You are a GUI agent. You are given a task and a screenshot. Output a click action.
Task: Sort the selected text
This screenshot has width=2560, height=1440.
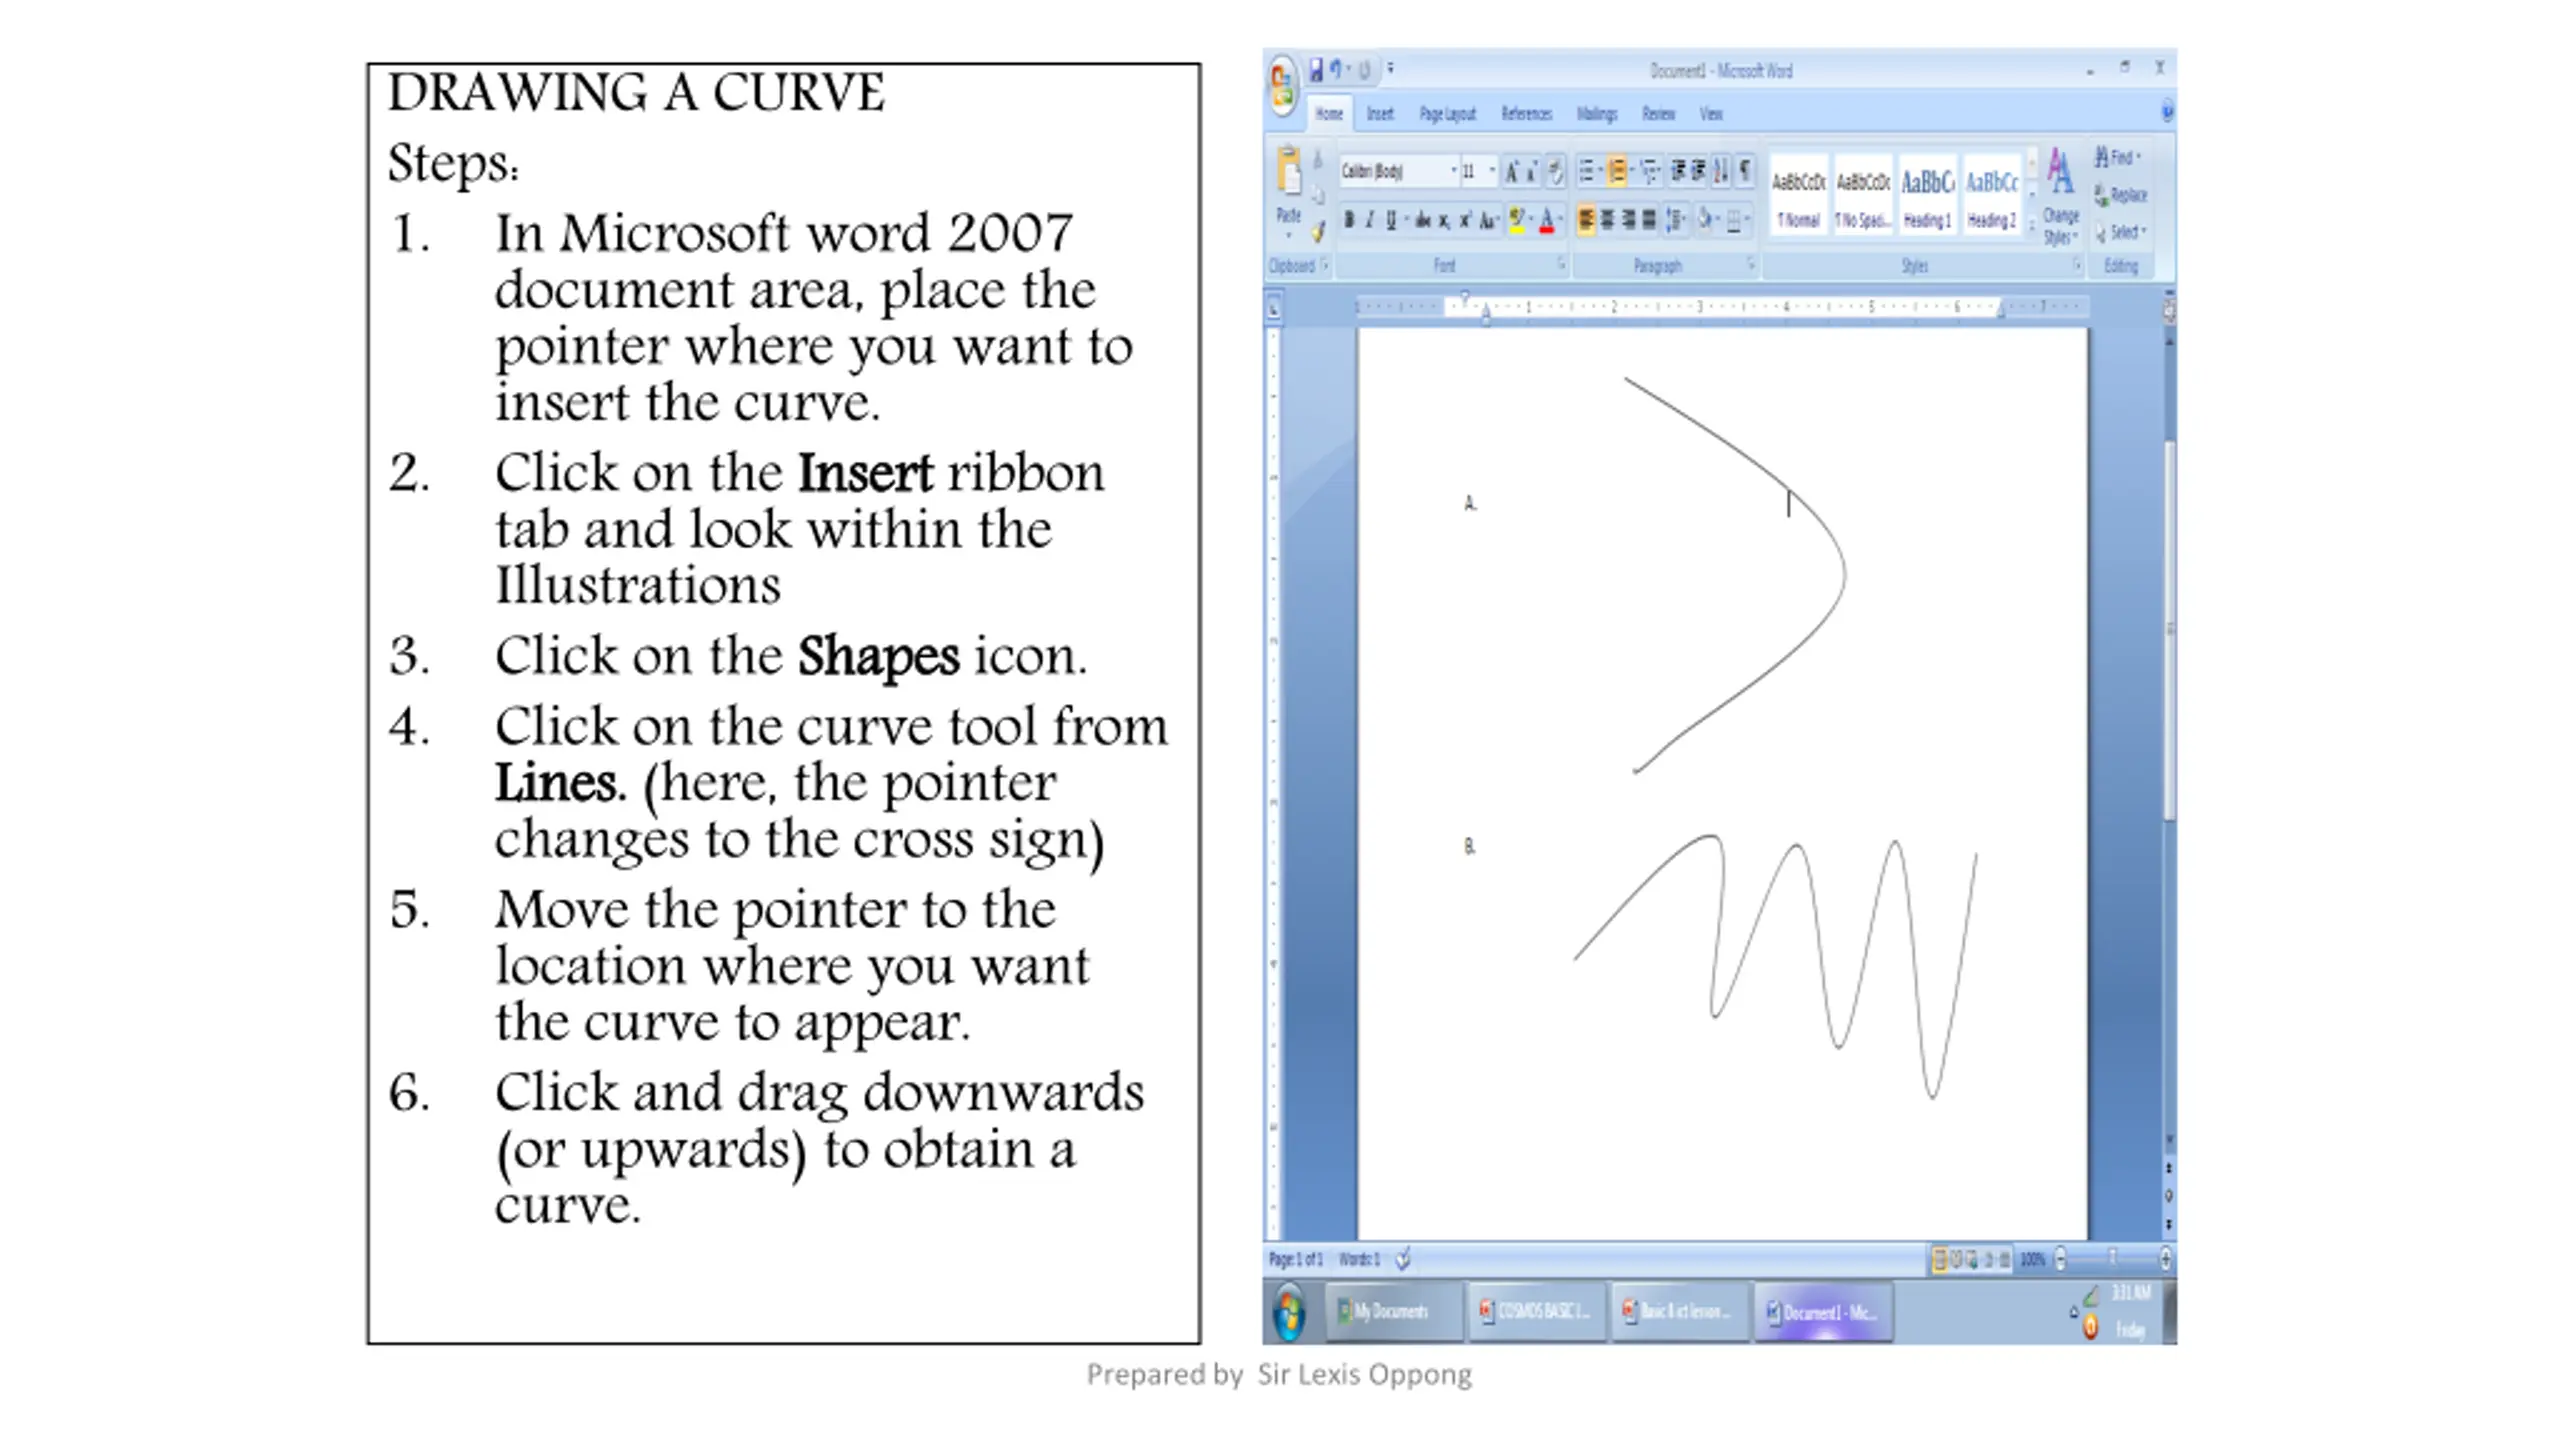[x=1720, y=171]
